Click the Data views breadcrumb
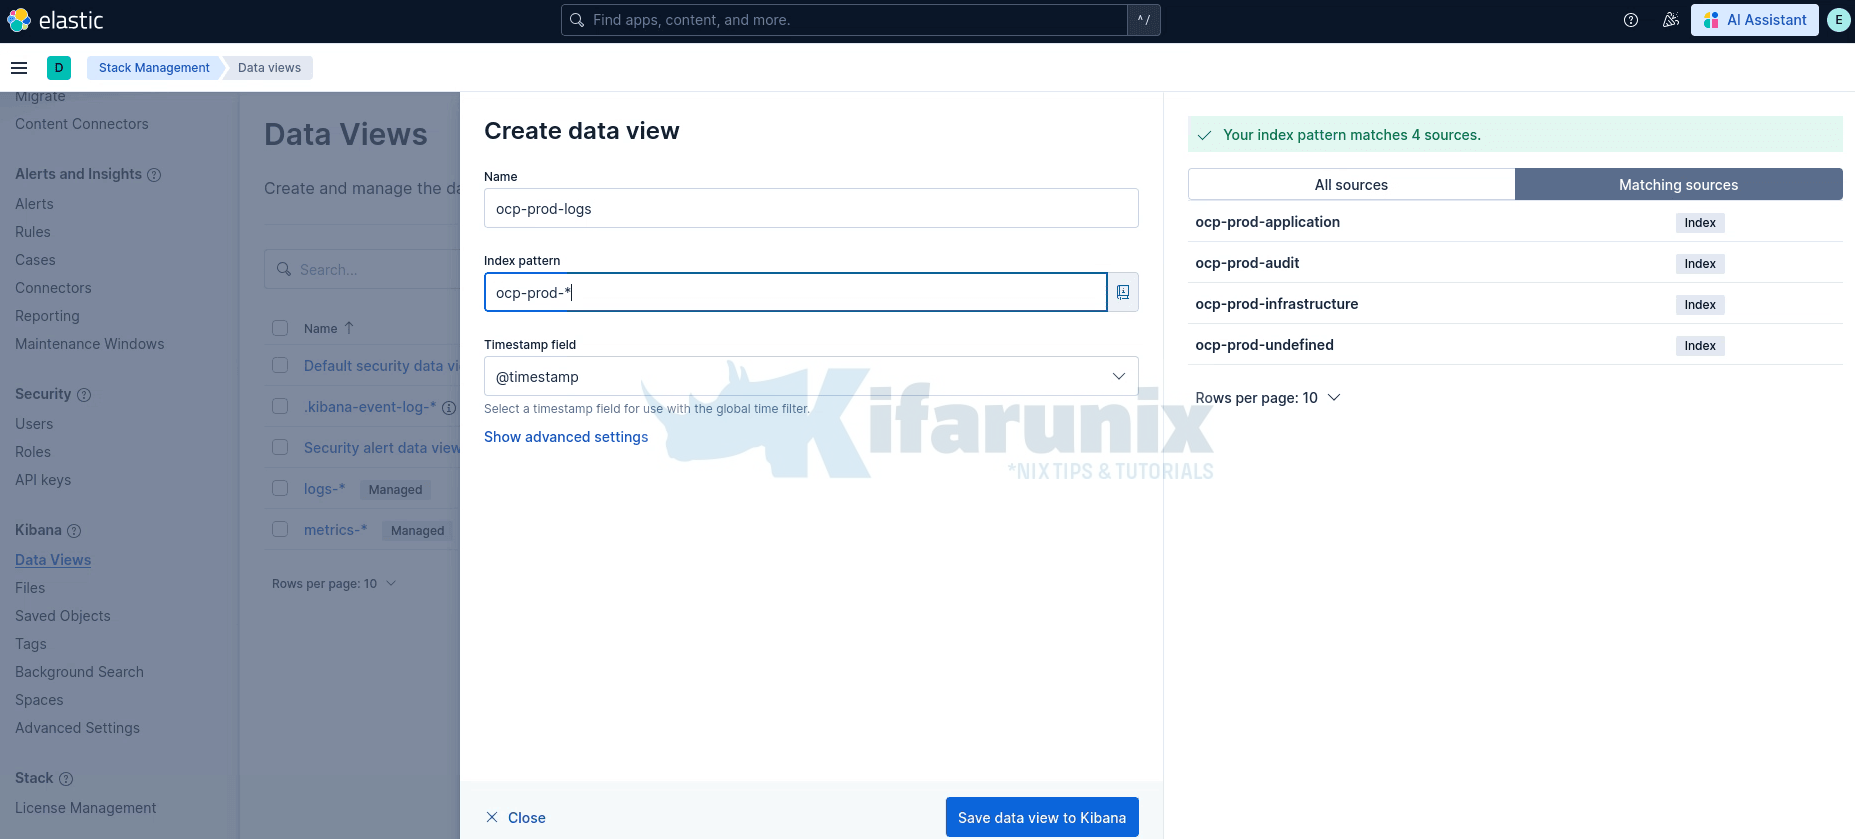 269,68
